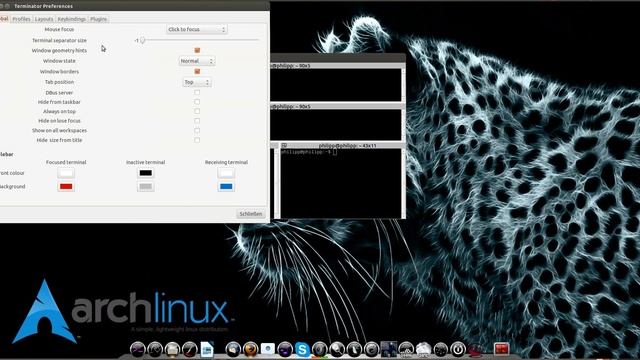This screenshot has width=640, height=360.
Task: Open the purple terminal icon at dock start
Action: [x=138, y=350]
